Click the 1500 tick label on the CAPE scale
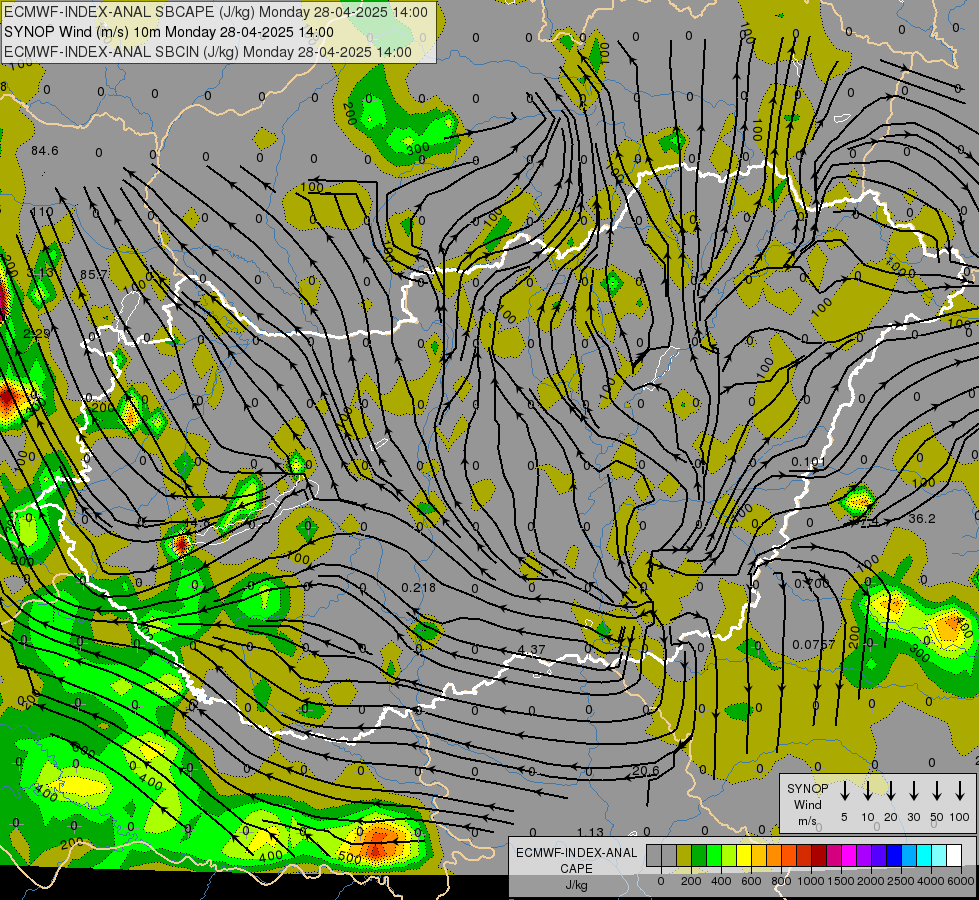Viewport: 979px width, 900px height. tap(840, 881)
